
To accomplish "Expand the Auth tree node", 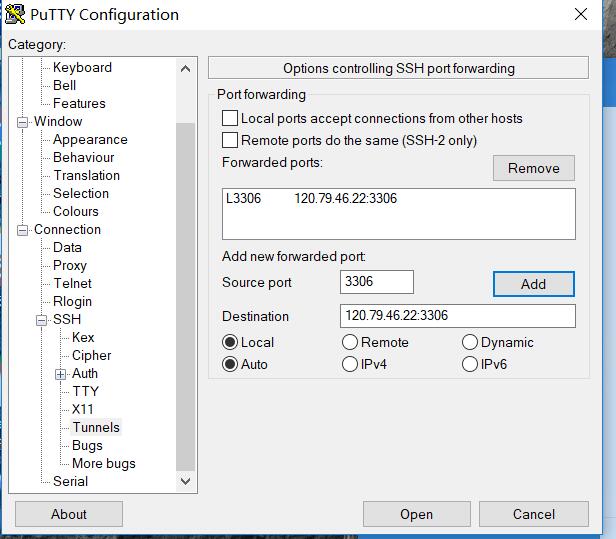I will pyautogui.click(x=60, y=374).
